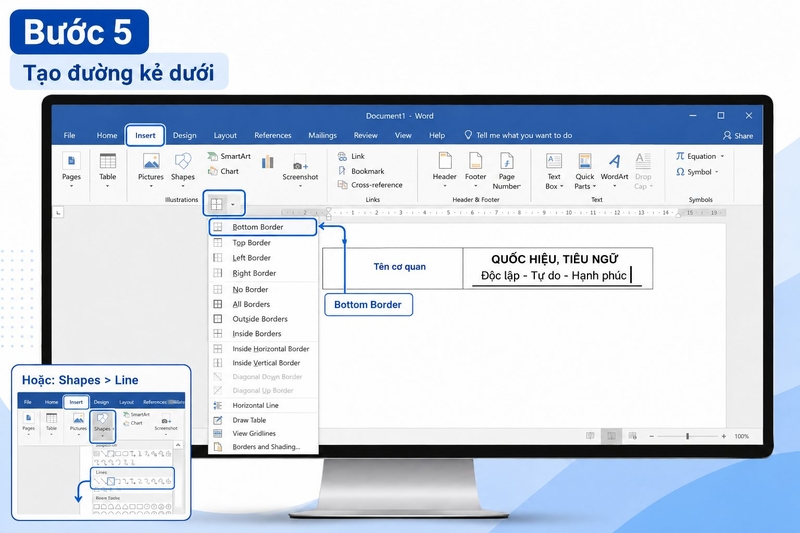Open the Header options
Image resolution: width=800 pixels, height=533 pixels.
point(444,167)
